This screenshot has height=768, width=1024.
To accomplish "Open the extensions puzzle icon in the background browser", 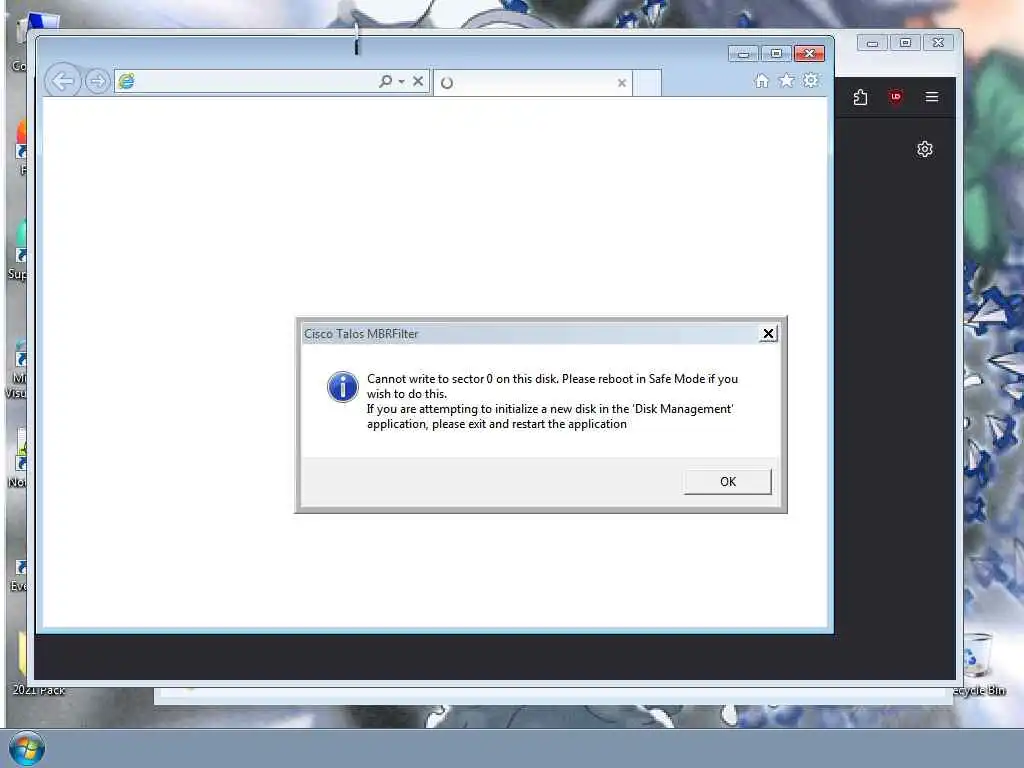I will (x=860, y=97).
